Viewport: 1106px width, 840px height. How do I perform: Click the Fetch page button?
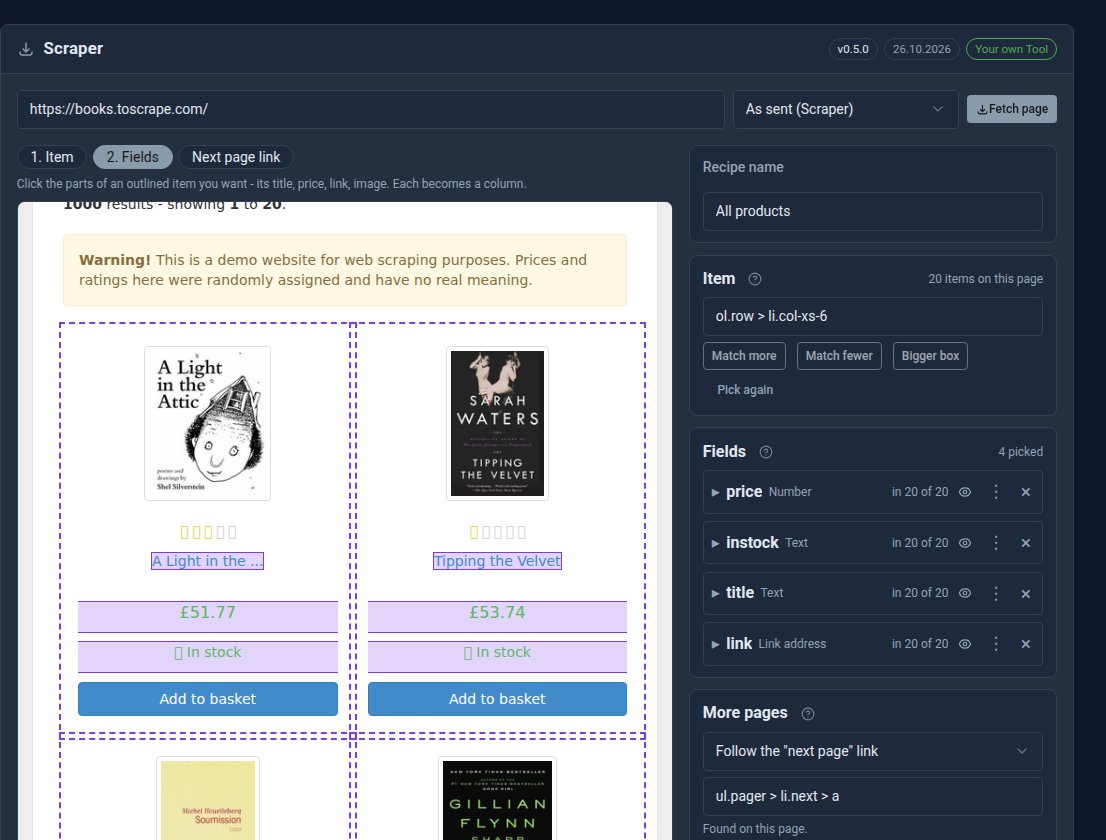tap(1011, 109)
